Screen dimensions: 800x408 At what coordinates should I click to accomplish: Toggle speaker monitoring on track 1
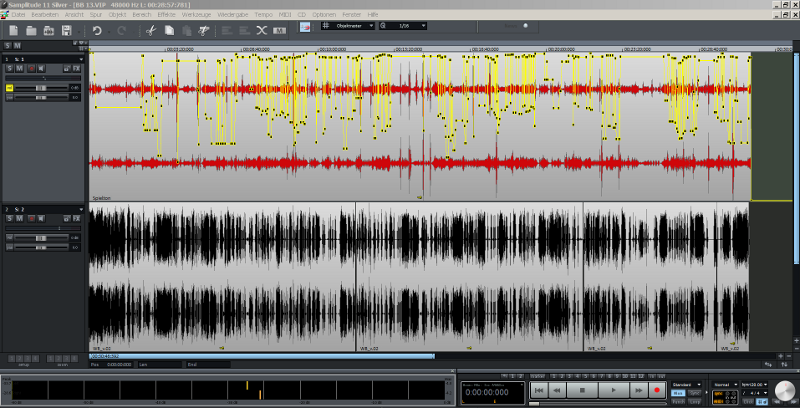(x=41, y=68)
